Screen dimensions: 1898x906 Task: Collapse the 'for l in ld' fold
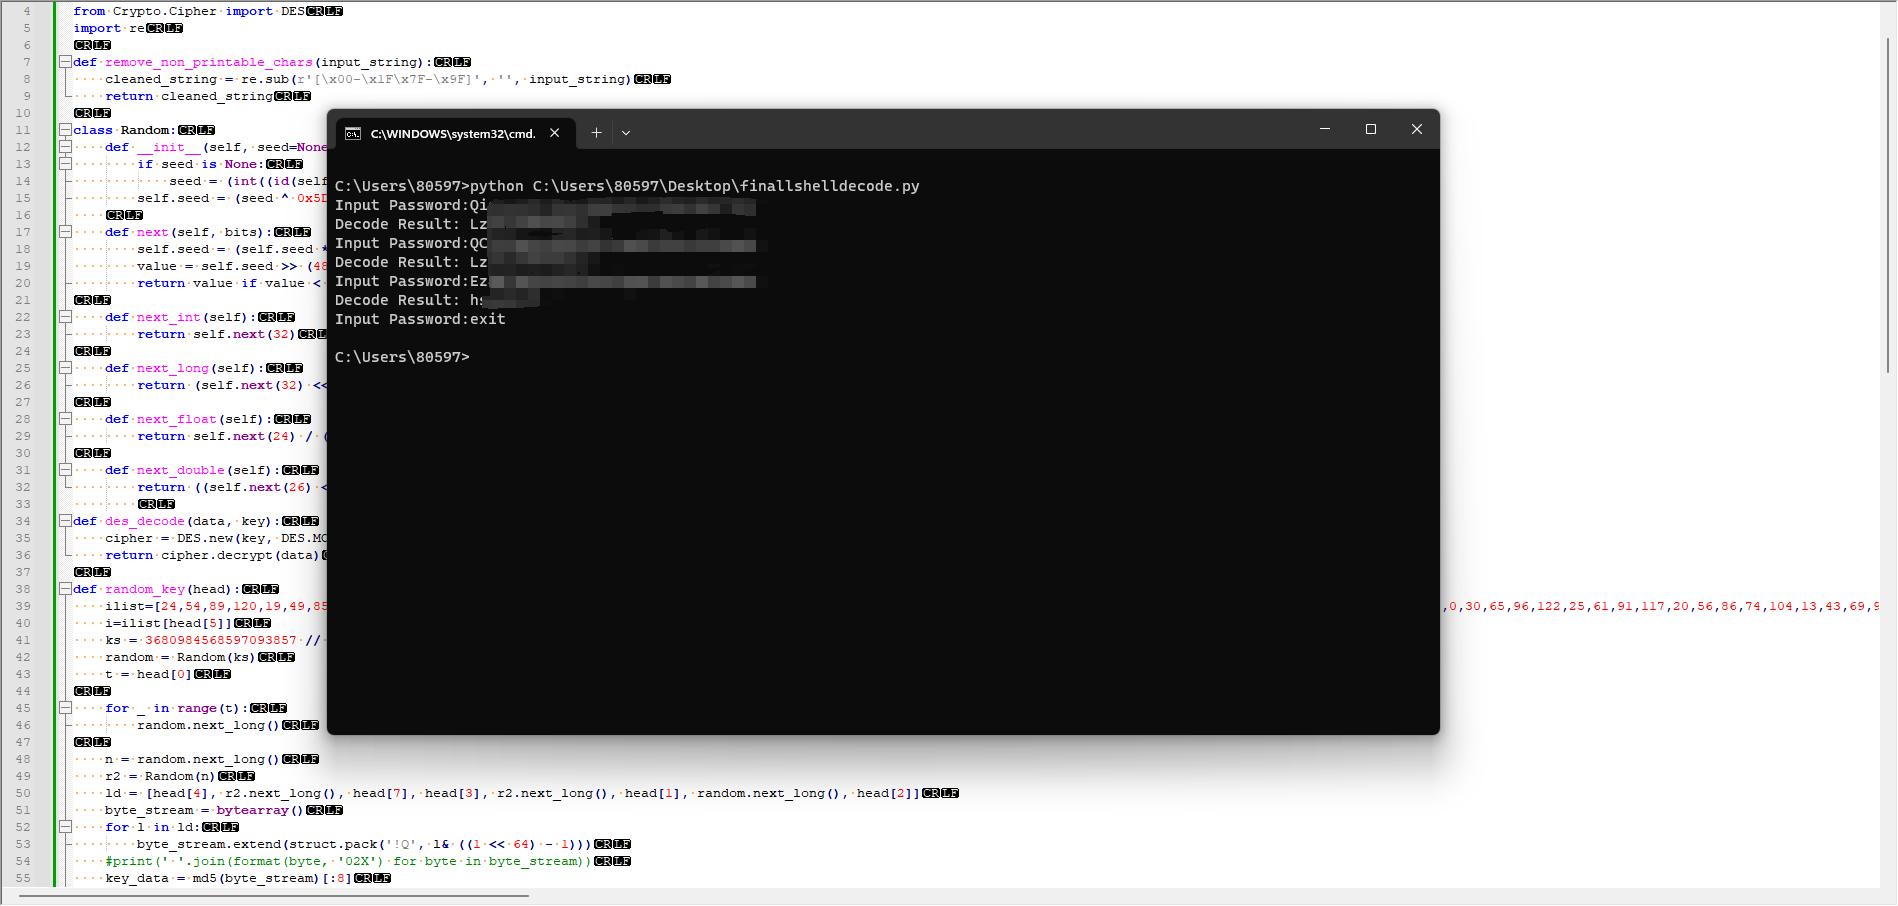64,827
